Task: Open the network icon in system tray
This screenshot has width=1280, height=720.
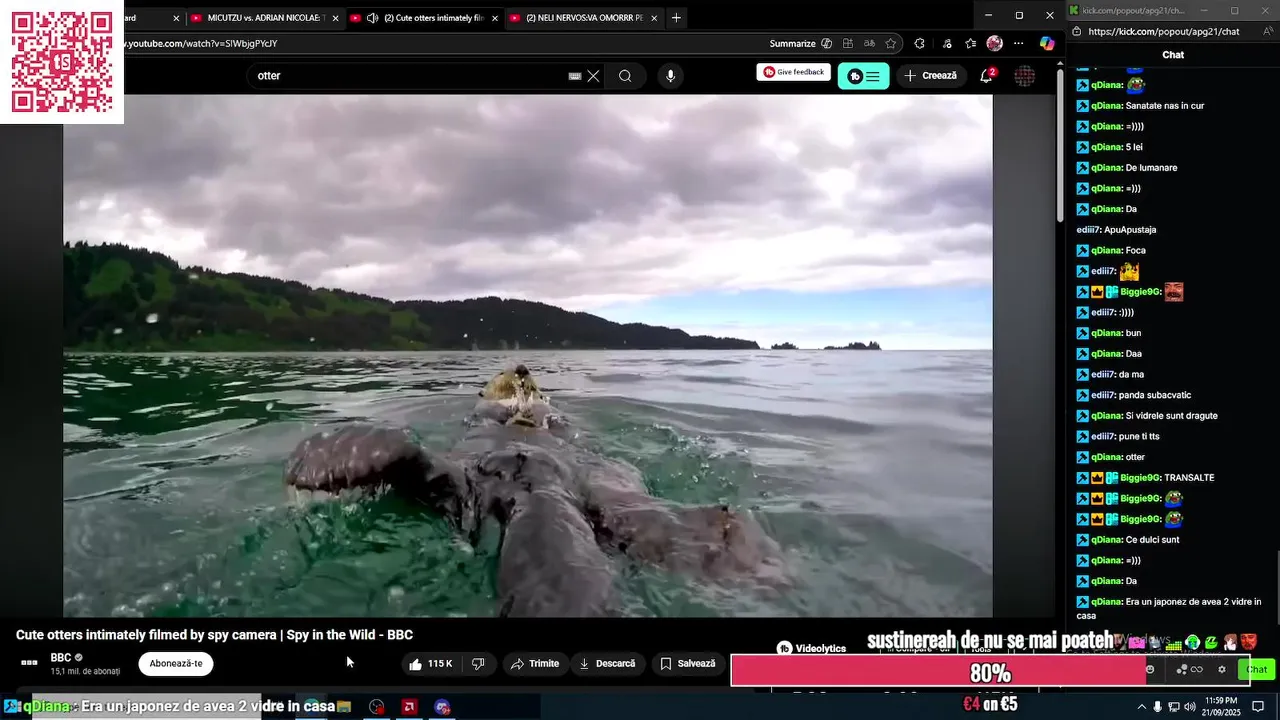Action: [1174, 707]
